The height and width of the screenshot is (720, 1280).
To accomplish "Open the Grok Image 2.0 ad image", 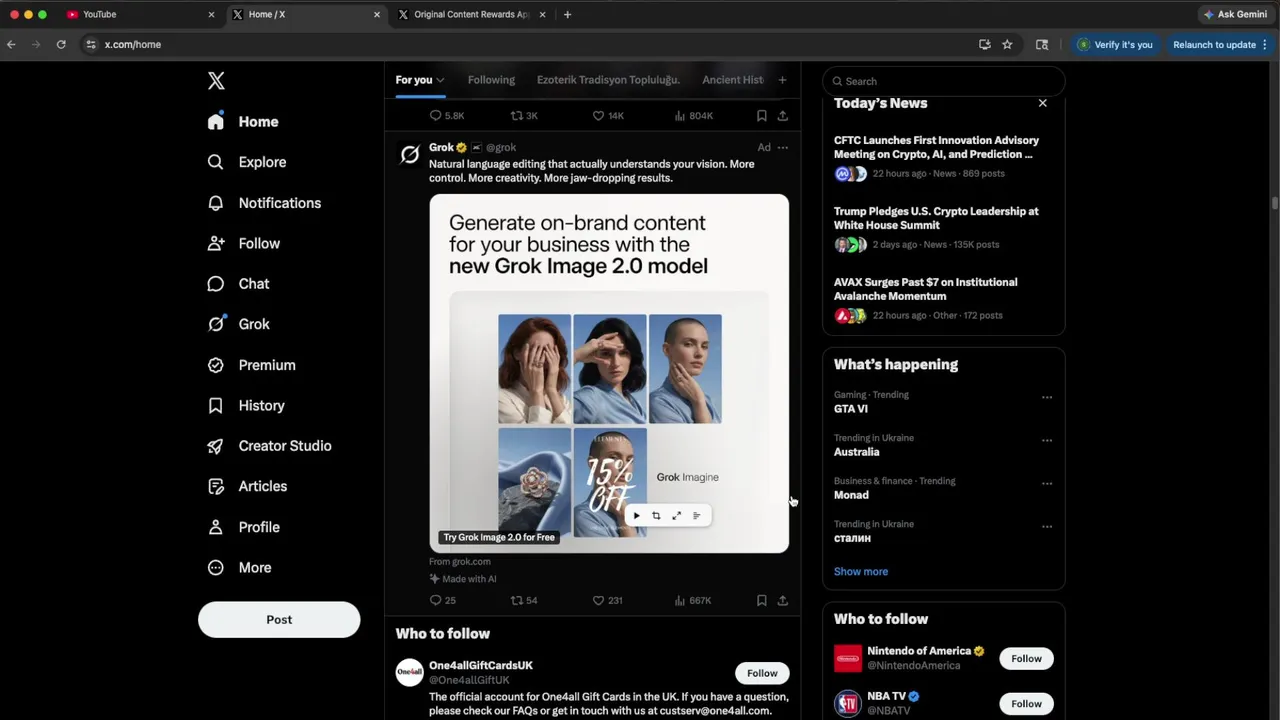I will click(x=609, y=373).
